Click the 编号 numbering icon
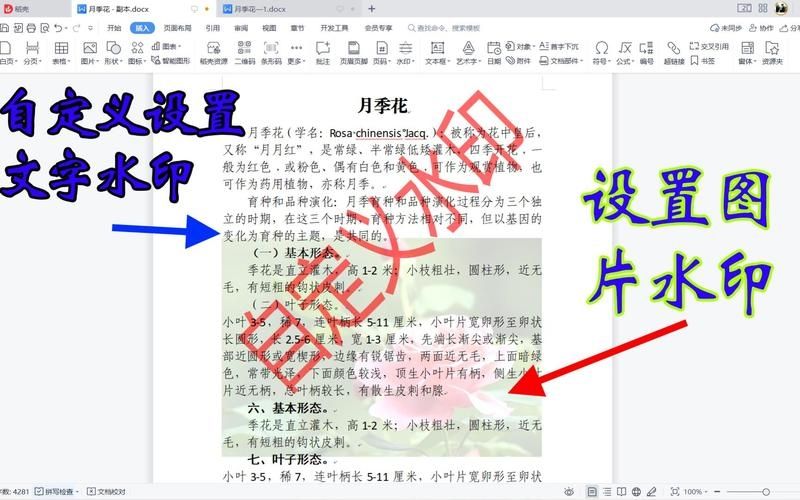This screenshot has width=800, height=500. coord(646,54)
